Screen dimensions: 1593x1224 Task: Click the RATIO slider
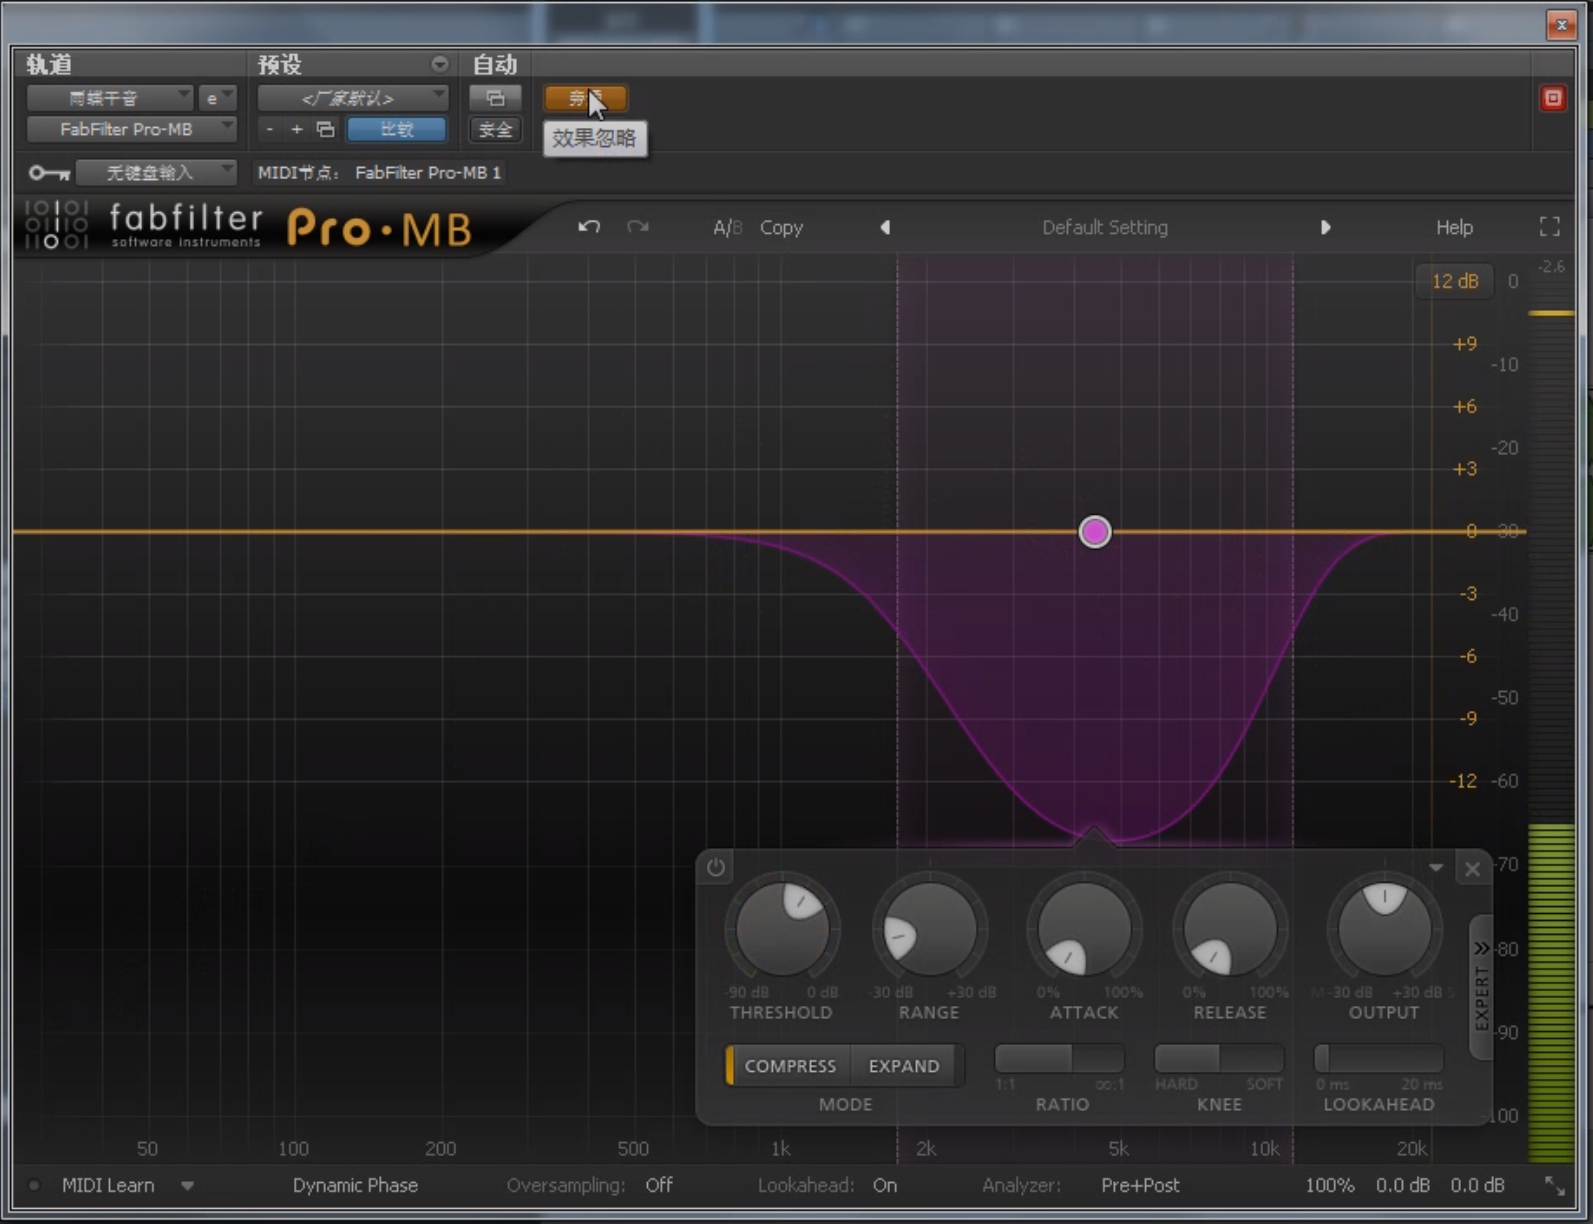click(1060, 1058)
